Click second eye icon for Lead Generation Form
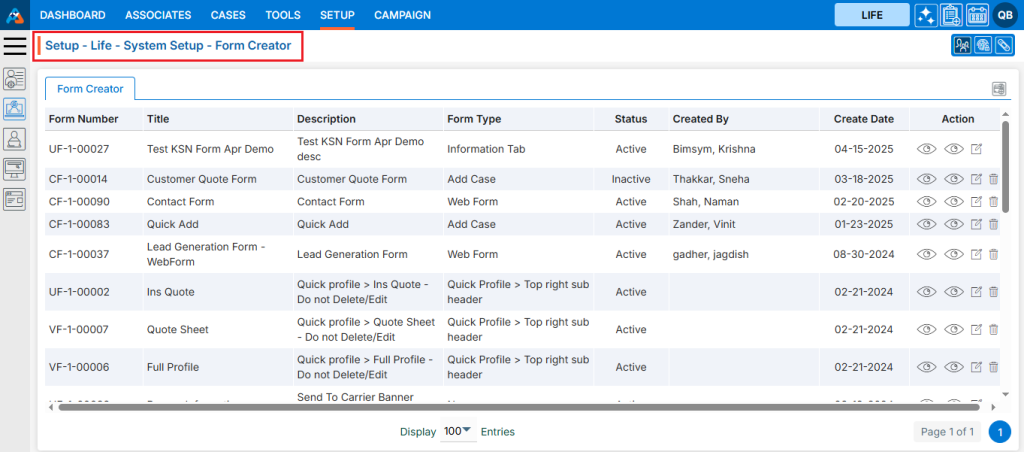Image resolution: width=1024 pixels, height=452 pixels. (x=953, y=254)
